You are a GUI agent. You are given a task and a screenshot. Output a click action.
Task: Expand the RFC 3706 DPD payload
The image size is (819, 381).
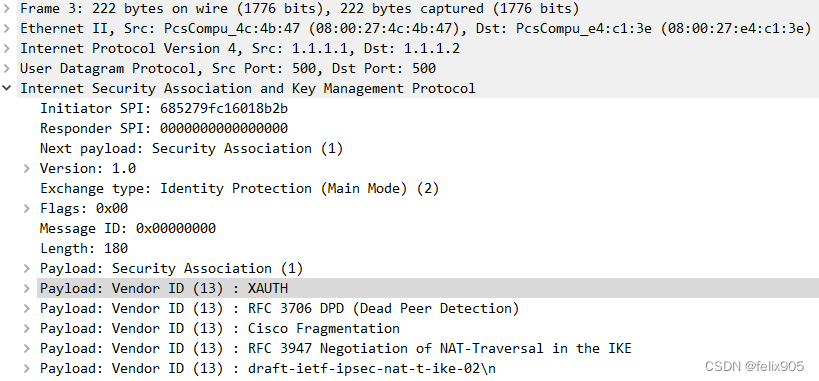point(27,308)
